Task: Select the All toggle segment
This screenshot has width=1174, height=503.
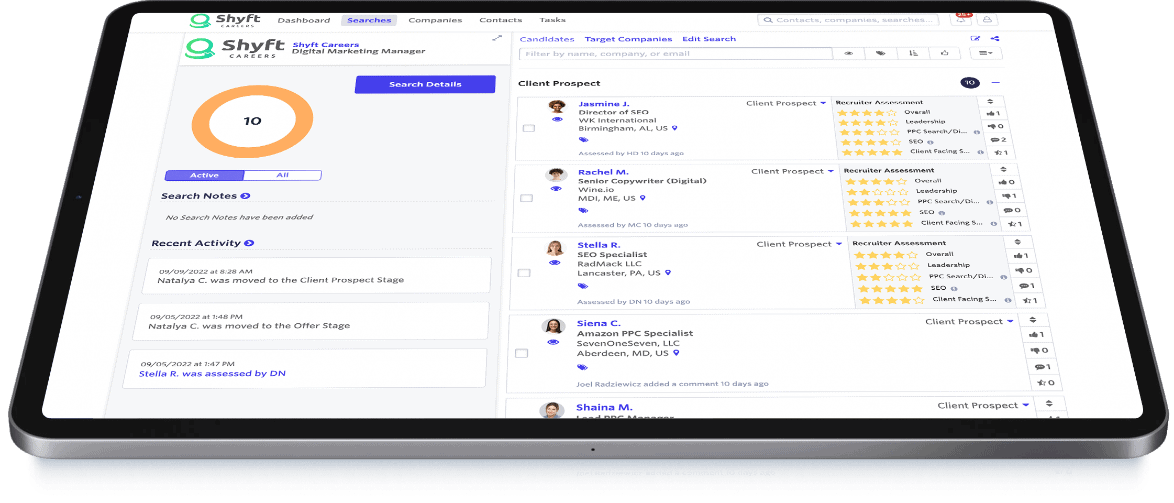Action: coord(282,175)
